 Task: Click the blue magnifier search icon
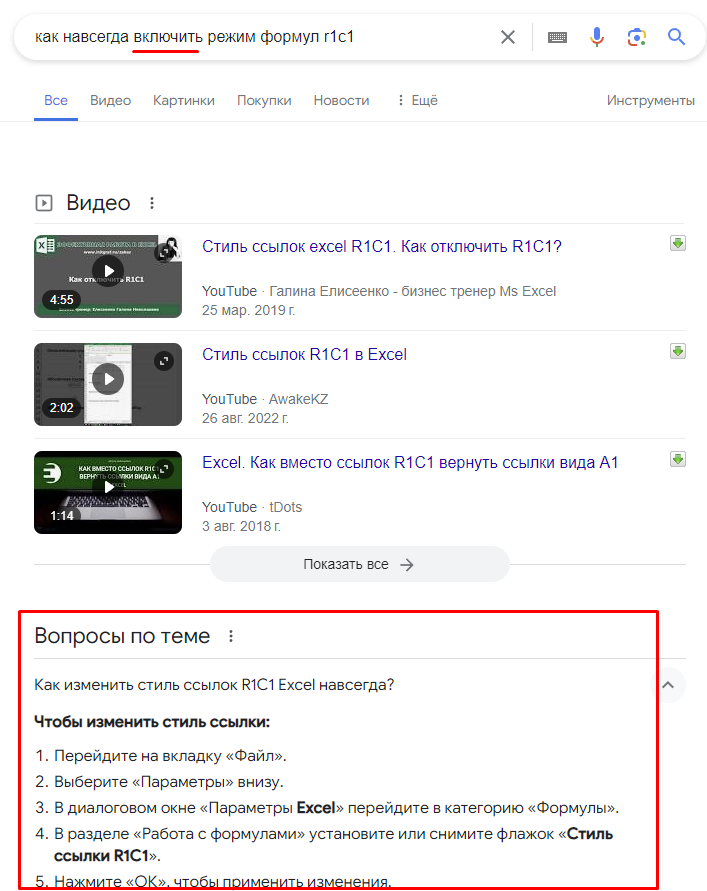point(677,37)
